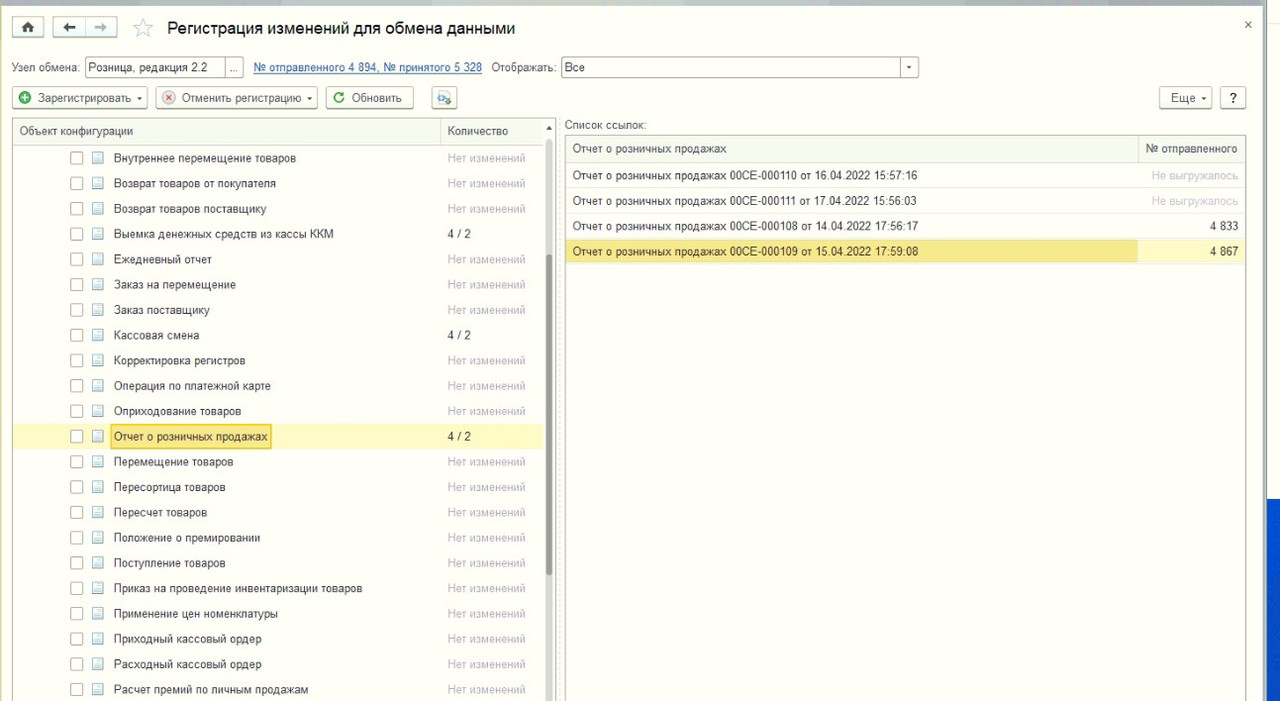The image size is (1280, 701).
Task: Select Возврат товаров поставщику tree row
Action: click(278, 209)
